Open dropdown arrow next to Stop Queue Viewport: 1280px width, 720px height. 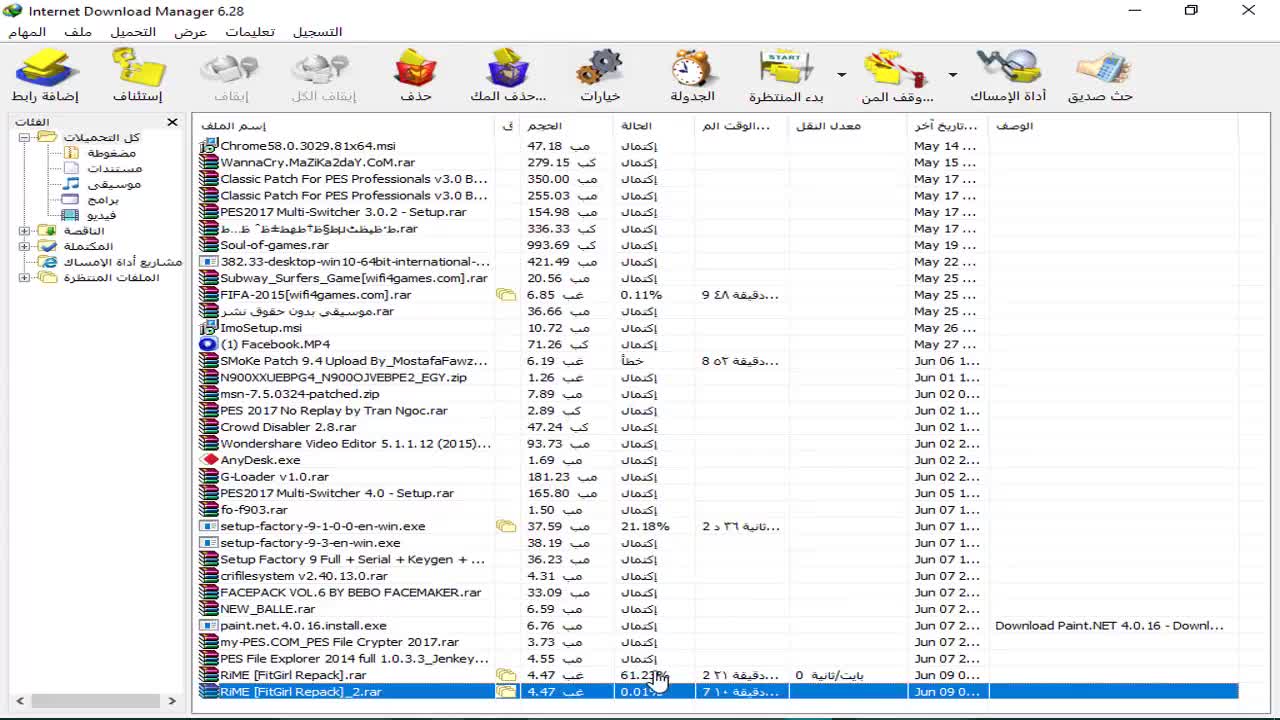(x=953, y=75)
